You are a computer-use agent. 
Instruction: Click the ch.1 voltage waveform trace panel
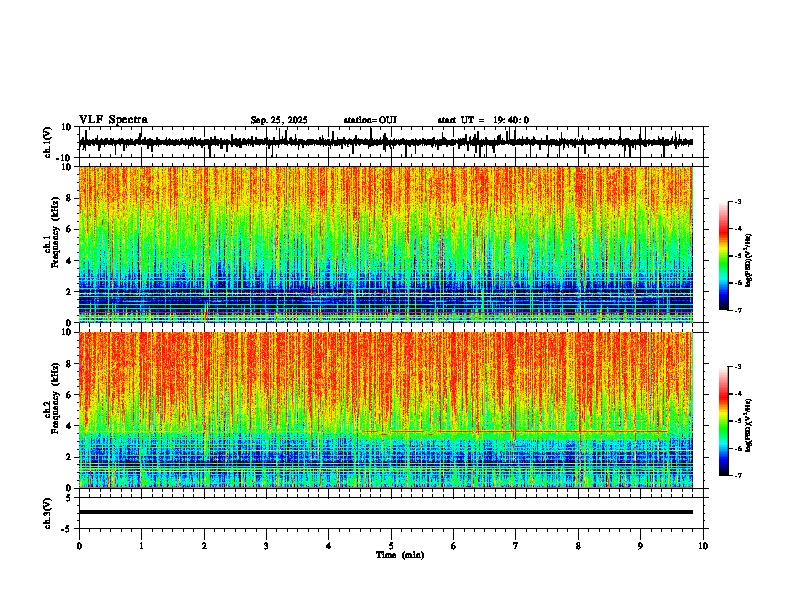pyautogui.click(x=393, y=142)
